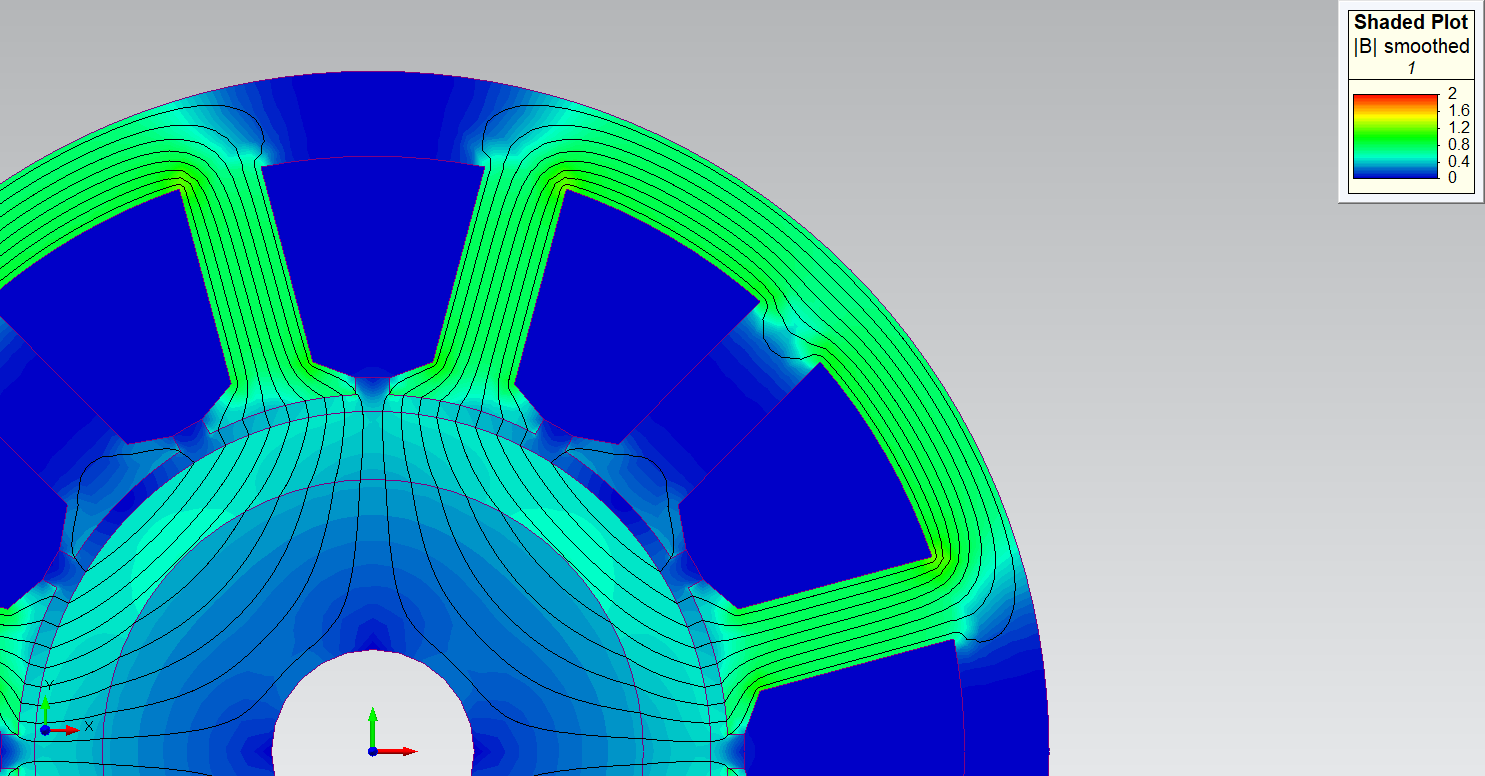Click the "0.8" legend scale value
Viewport: 1485px width, 776px height.
tap(1458, 144)
